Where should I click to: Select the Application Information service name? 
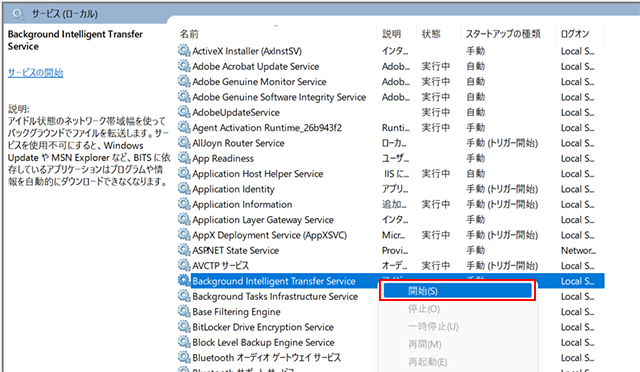(x=242, y=204)
